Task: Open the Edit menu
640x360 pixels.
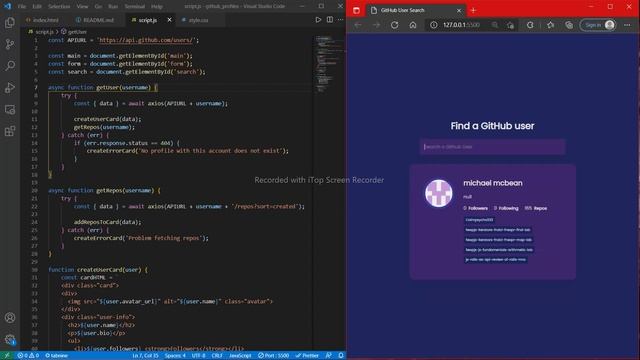Action: tap(37, 7)
